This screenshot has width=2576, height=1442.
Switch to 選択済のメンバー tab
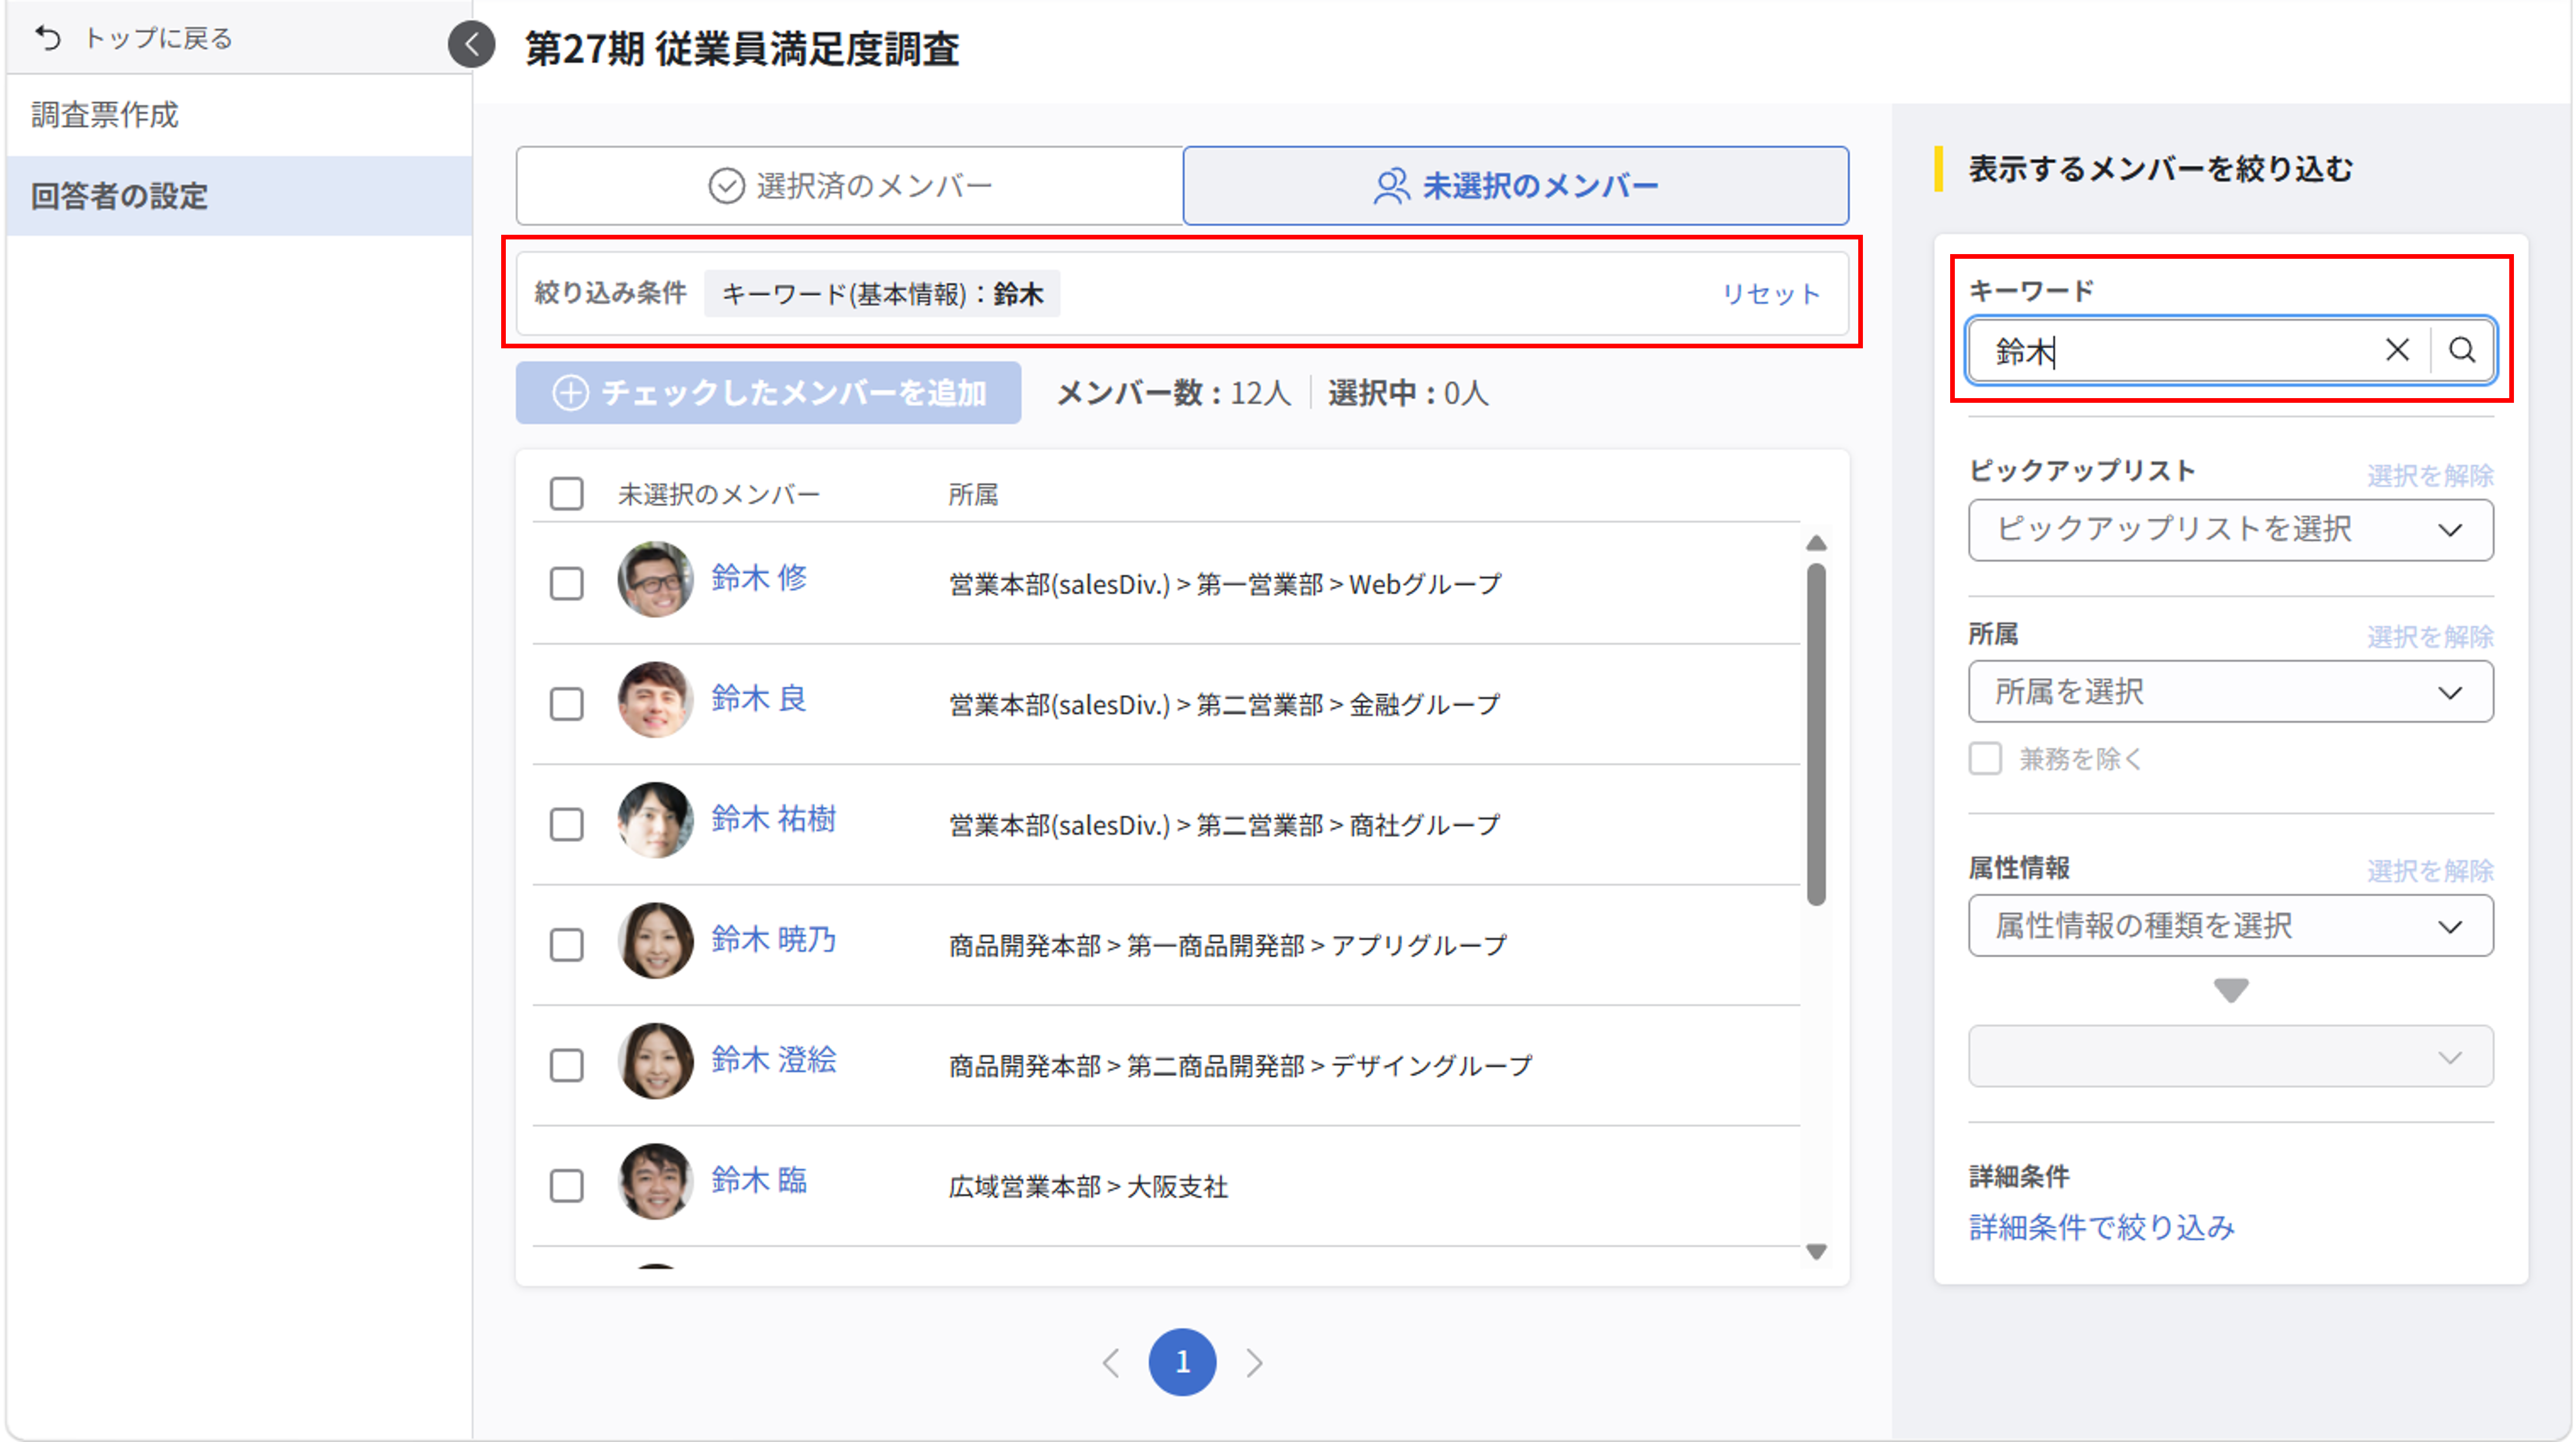pos(850,185)
